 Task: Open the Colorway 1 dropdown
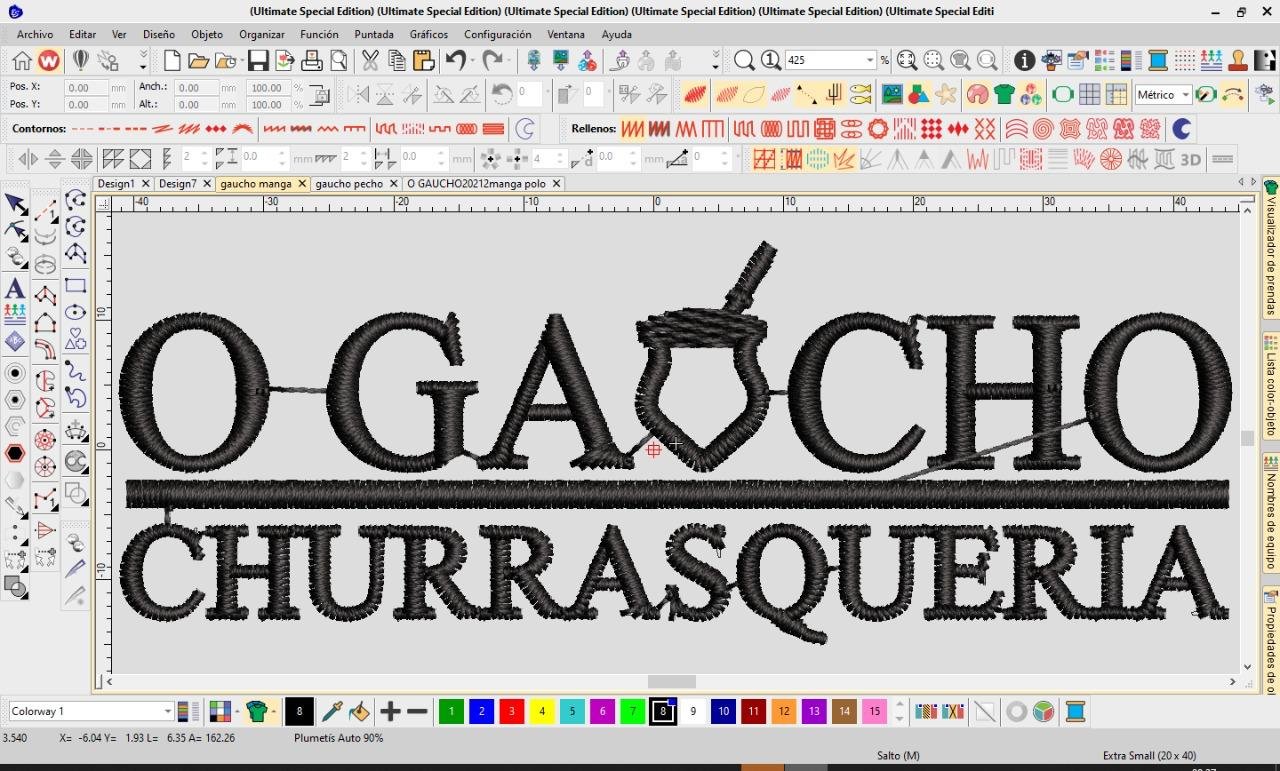(167, 712)
